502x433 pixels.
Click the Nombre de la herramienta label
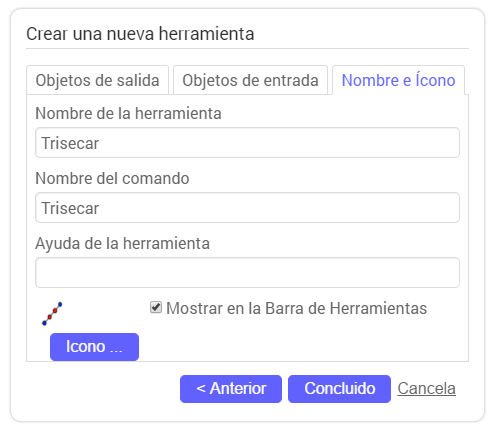click(128, 113)
